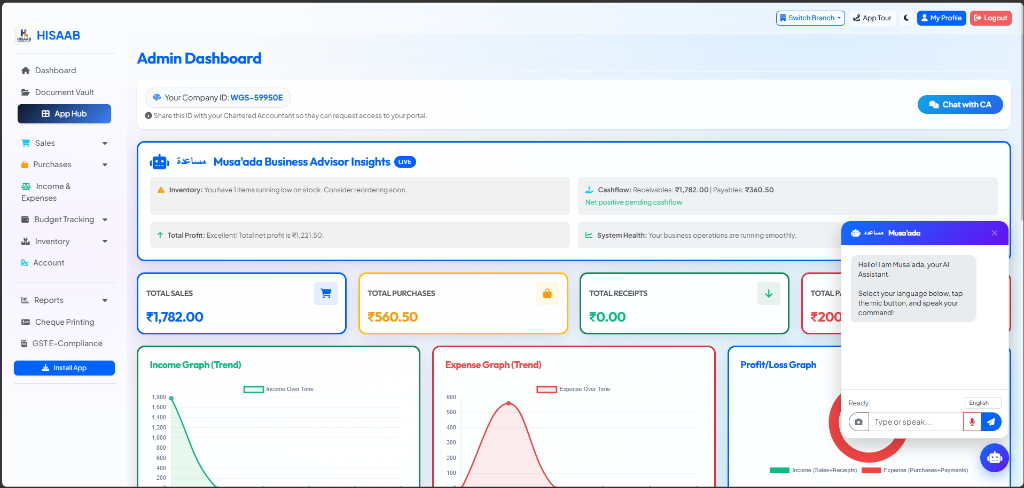Expand the Purchases dropdown arrow
The image size is (1024, 488).
(104, 165)
